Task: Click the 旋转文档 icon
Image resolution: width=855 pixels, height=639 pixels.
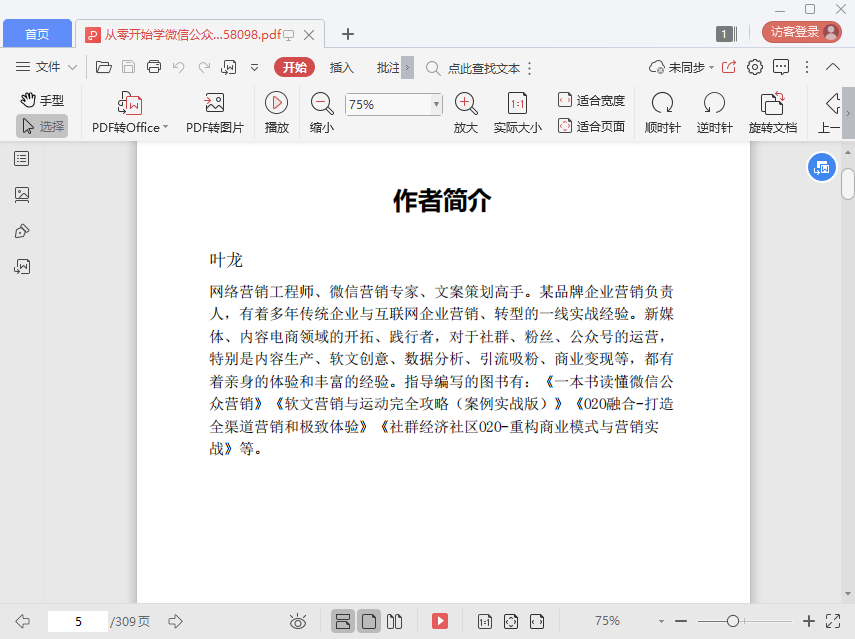Action: tap(772, 104)
